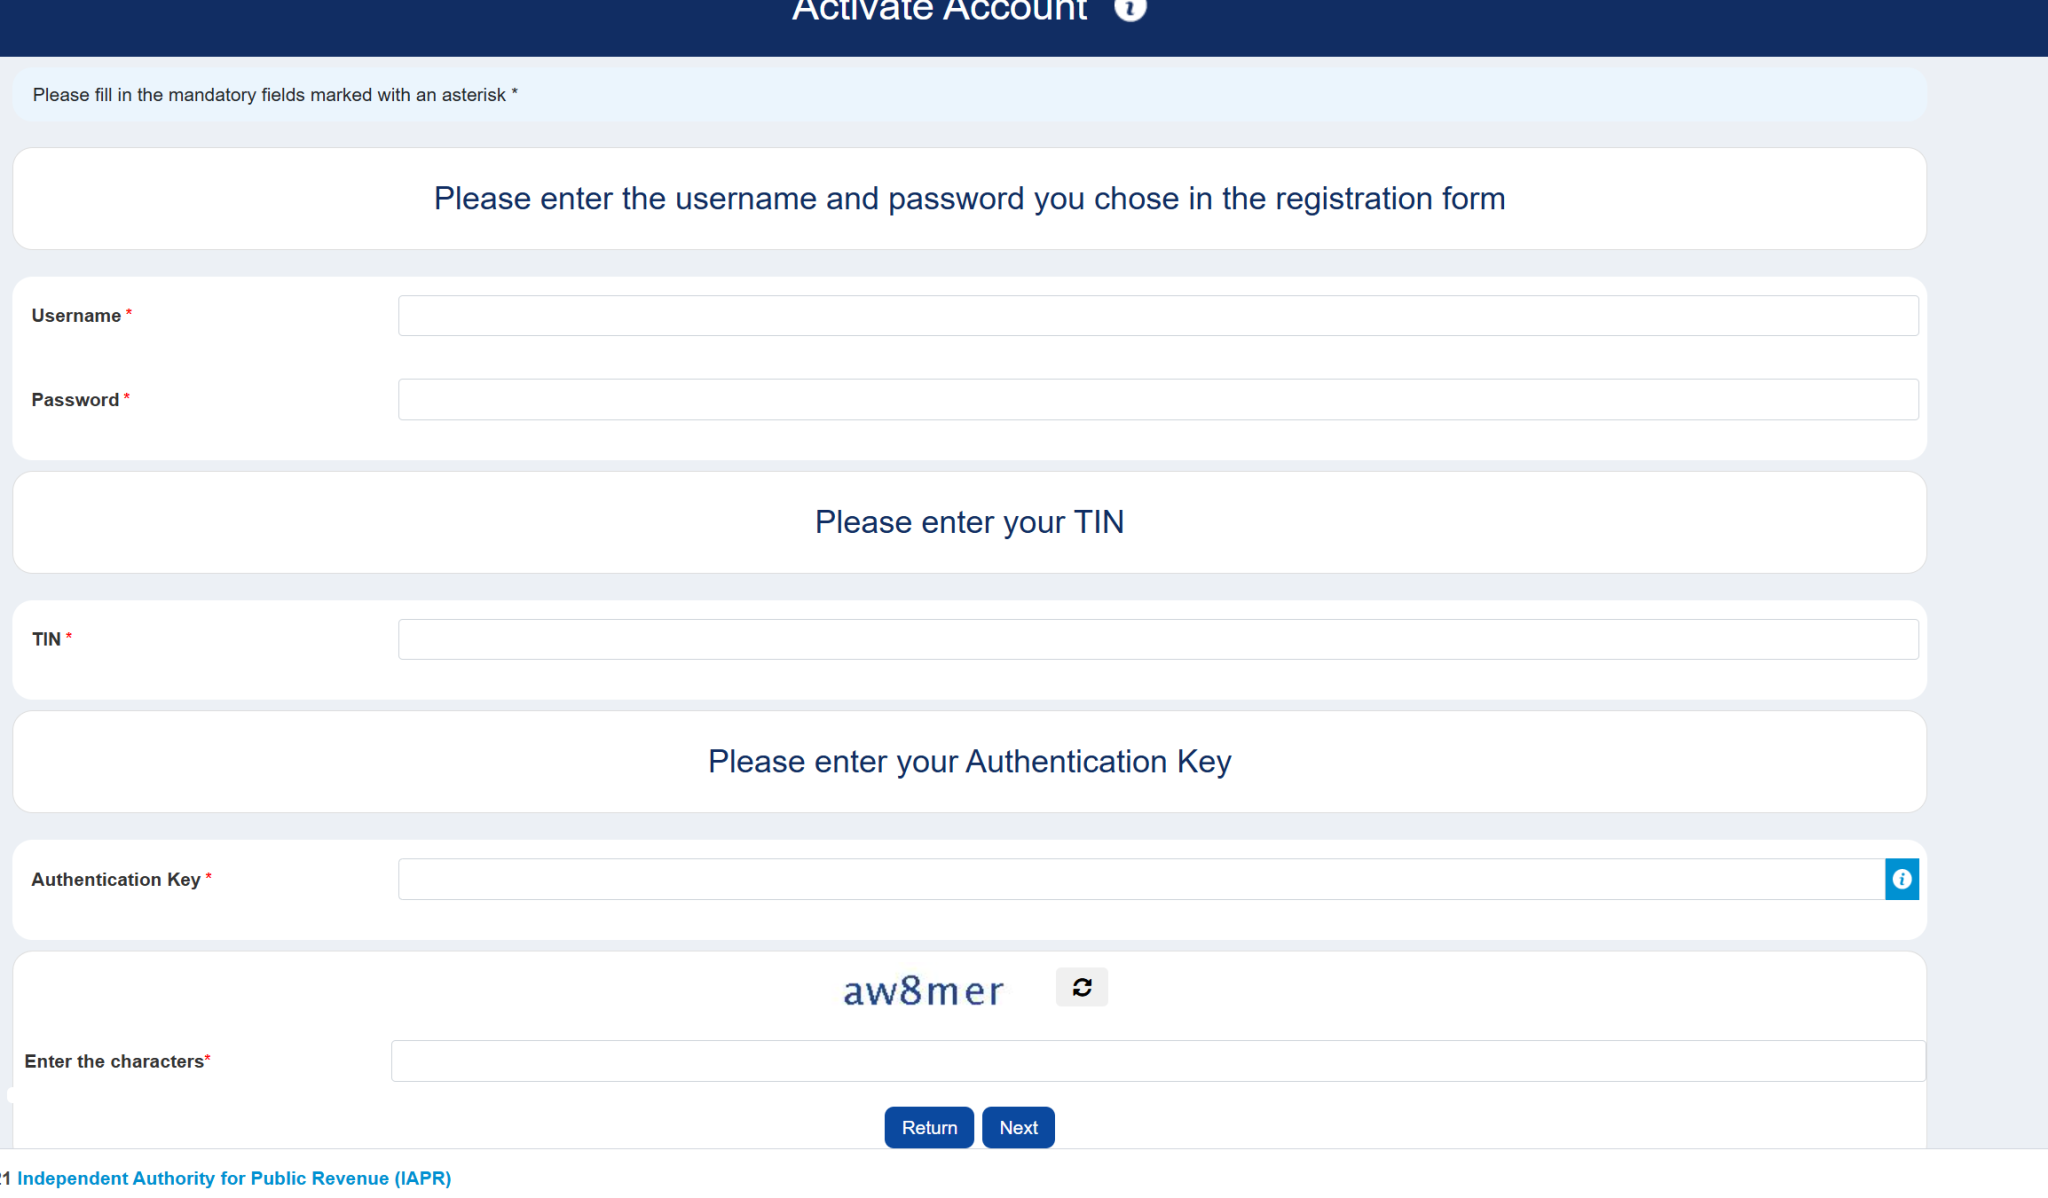Image resolution: width=2048 pixels, height=1198 pixels.
Task: Click the Username field label
Action: 76,316
